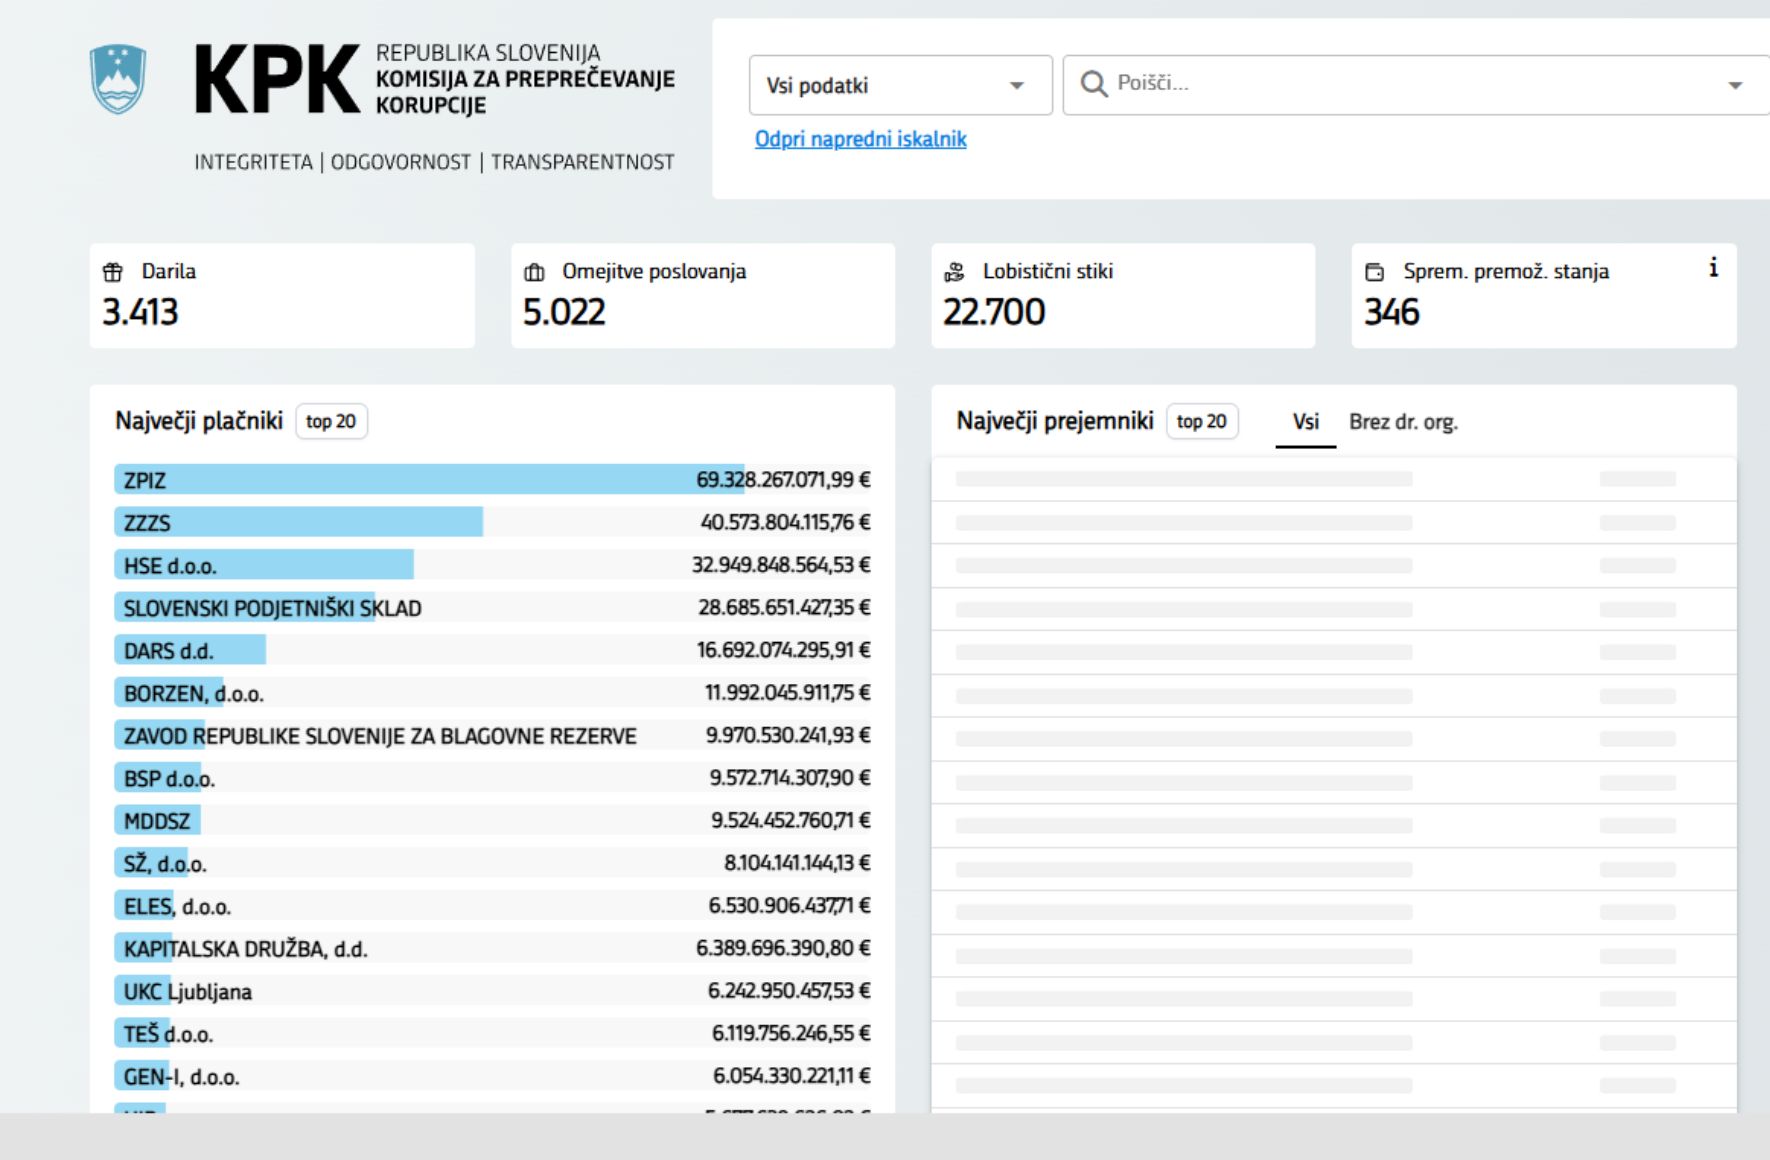
Task: Click the Največji prejemniki heading
Action: (x=1055, y=421)
